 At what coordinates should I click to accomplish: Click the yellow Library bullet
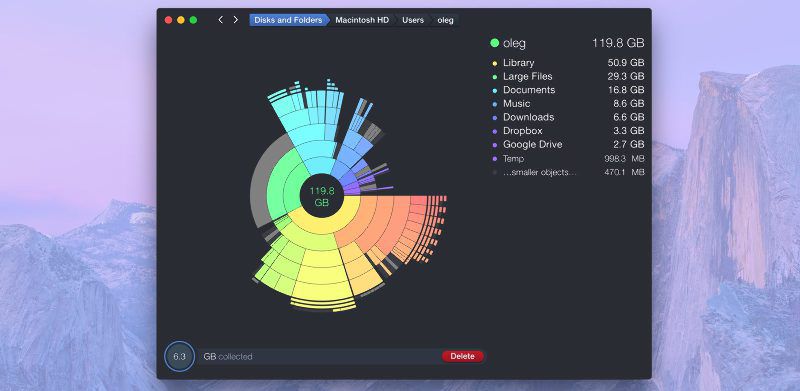pyautogui.click(x=494, y=63)
